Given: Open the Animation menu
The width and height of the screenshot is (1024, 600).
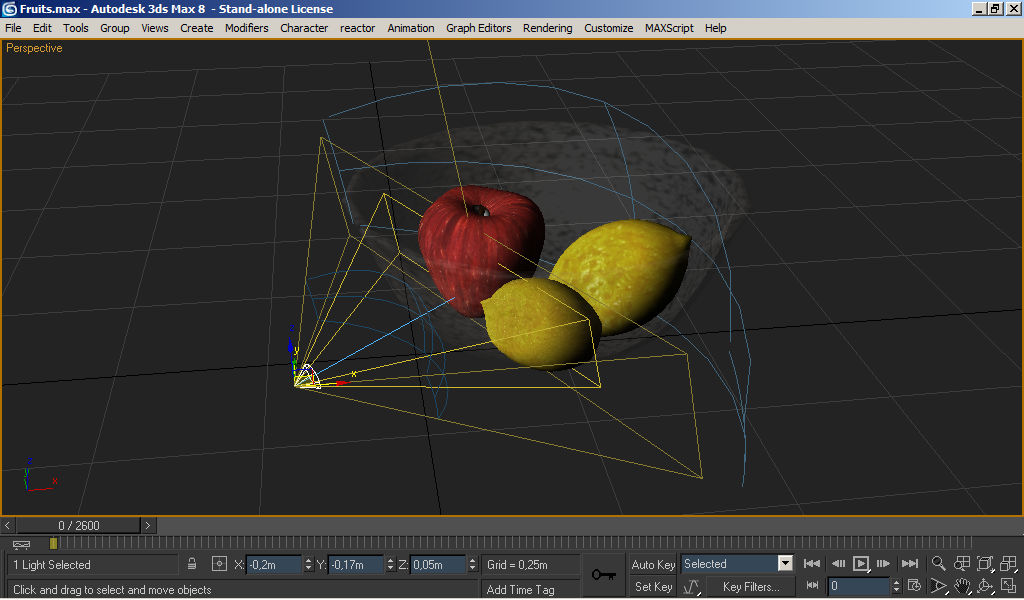Looking at the screenshot, I should (x=411, y=28).
